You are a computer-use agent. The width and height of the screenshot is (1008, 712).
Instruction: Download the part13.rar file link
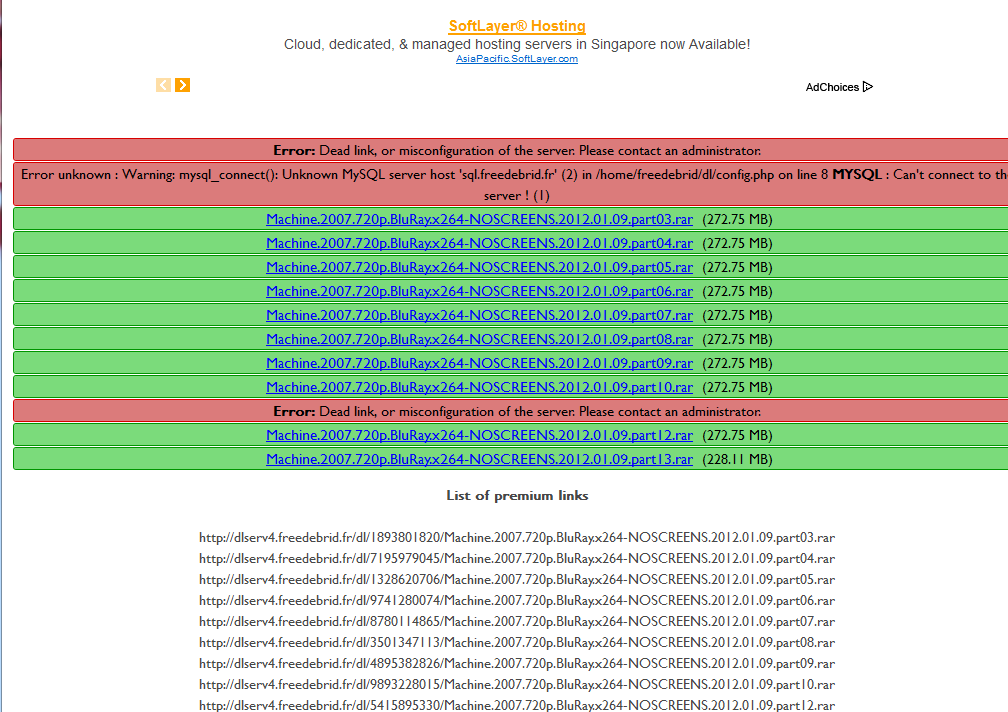(x=480, y=459)
